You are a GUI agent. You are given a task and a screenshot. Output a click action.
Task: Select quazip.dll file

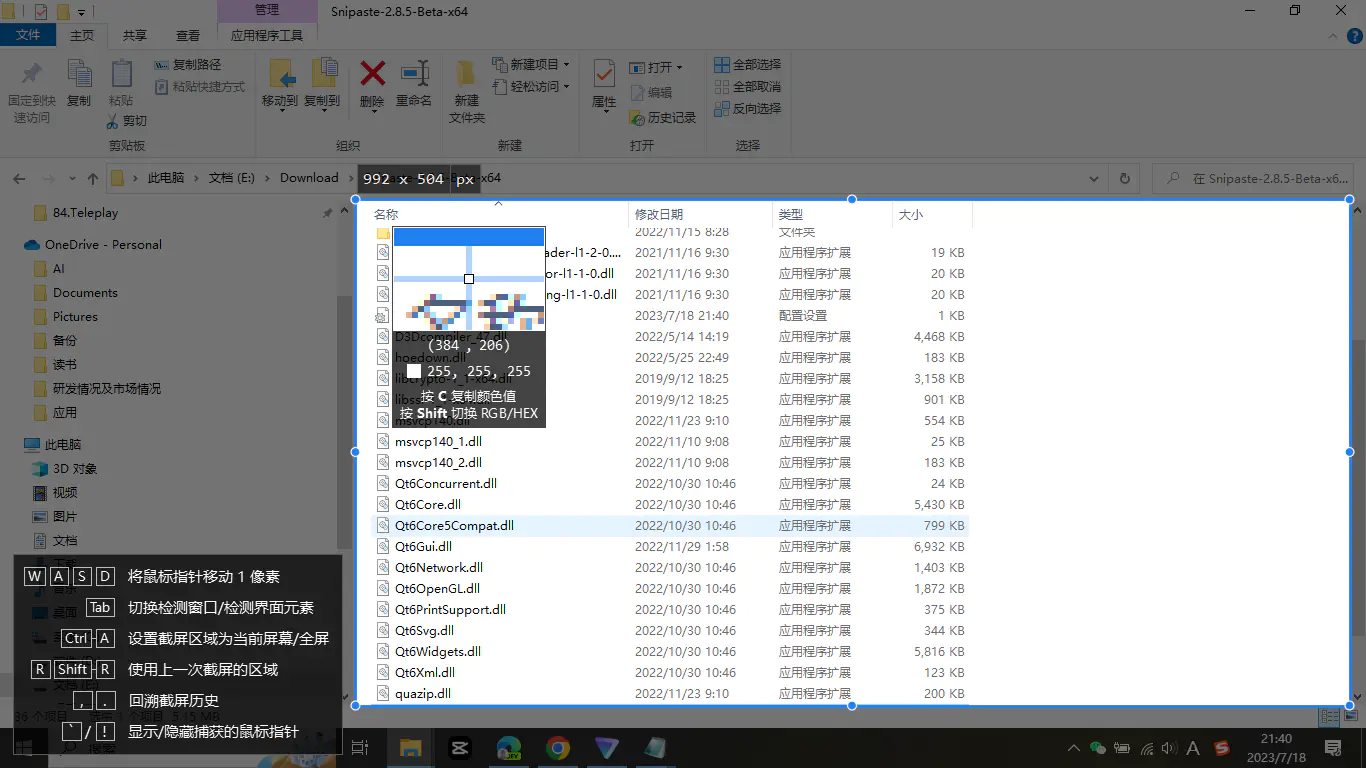point(670,693)
